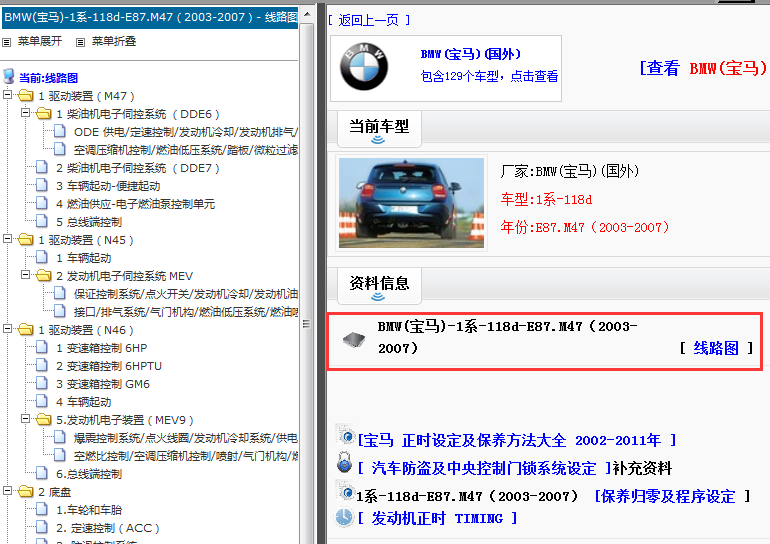This screenshot has width=770, height=544.
Task: Click the gray module icon in 资料信息 row
Action: click(354, 339)
